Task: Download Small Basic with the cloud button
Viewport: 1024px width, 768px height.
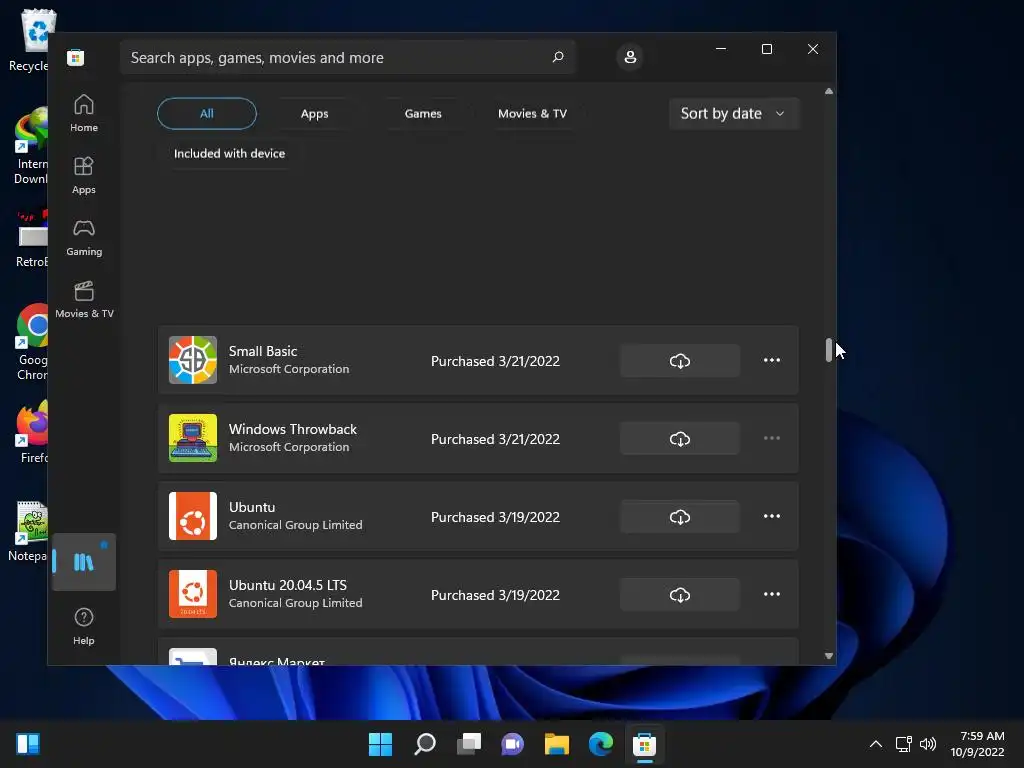Action: pos(680,360)
